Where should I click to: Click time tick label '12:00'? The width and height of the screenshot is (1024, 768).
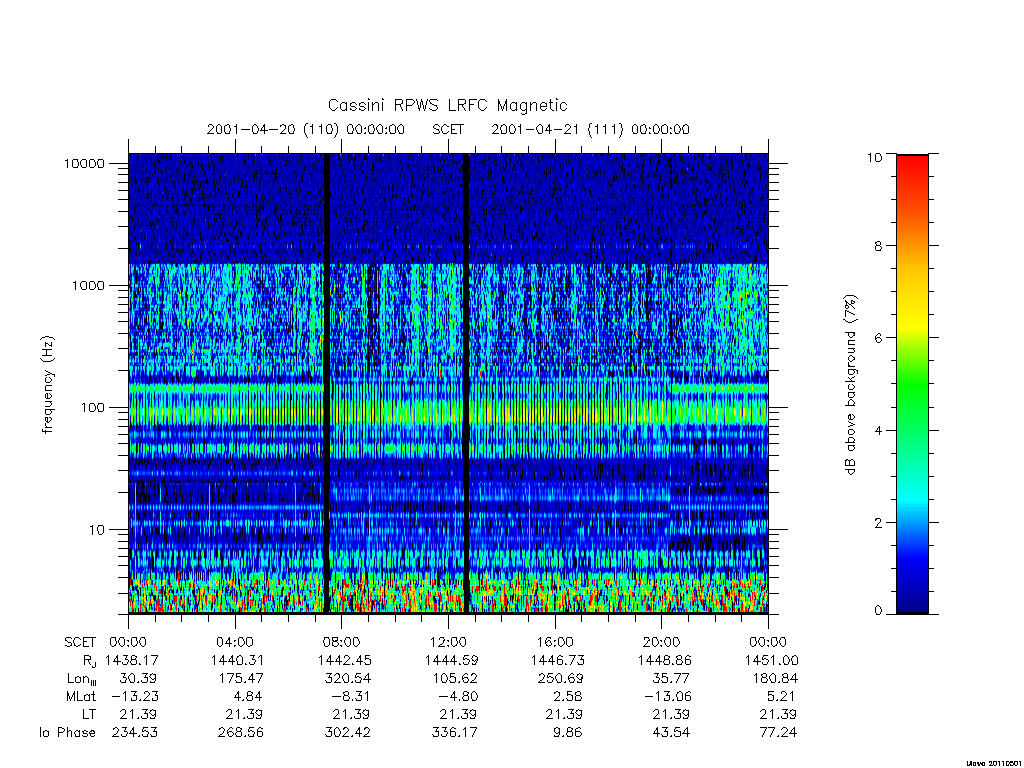click(448, 642)
